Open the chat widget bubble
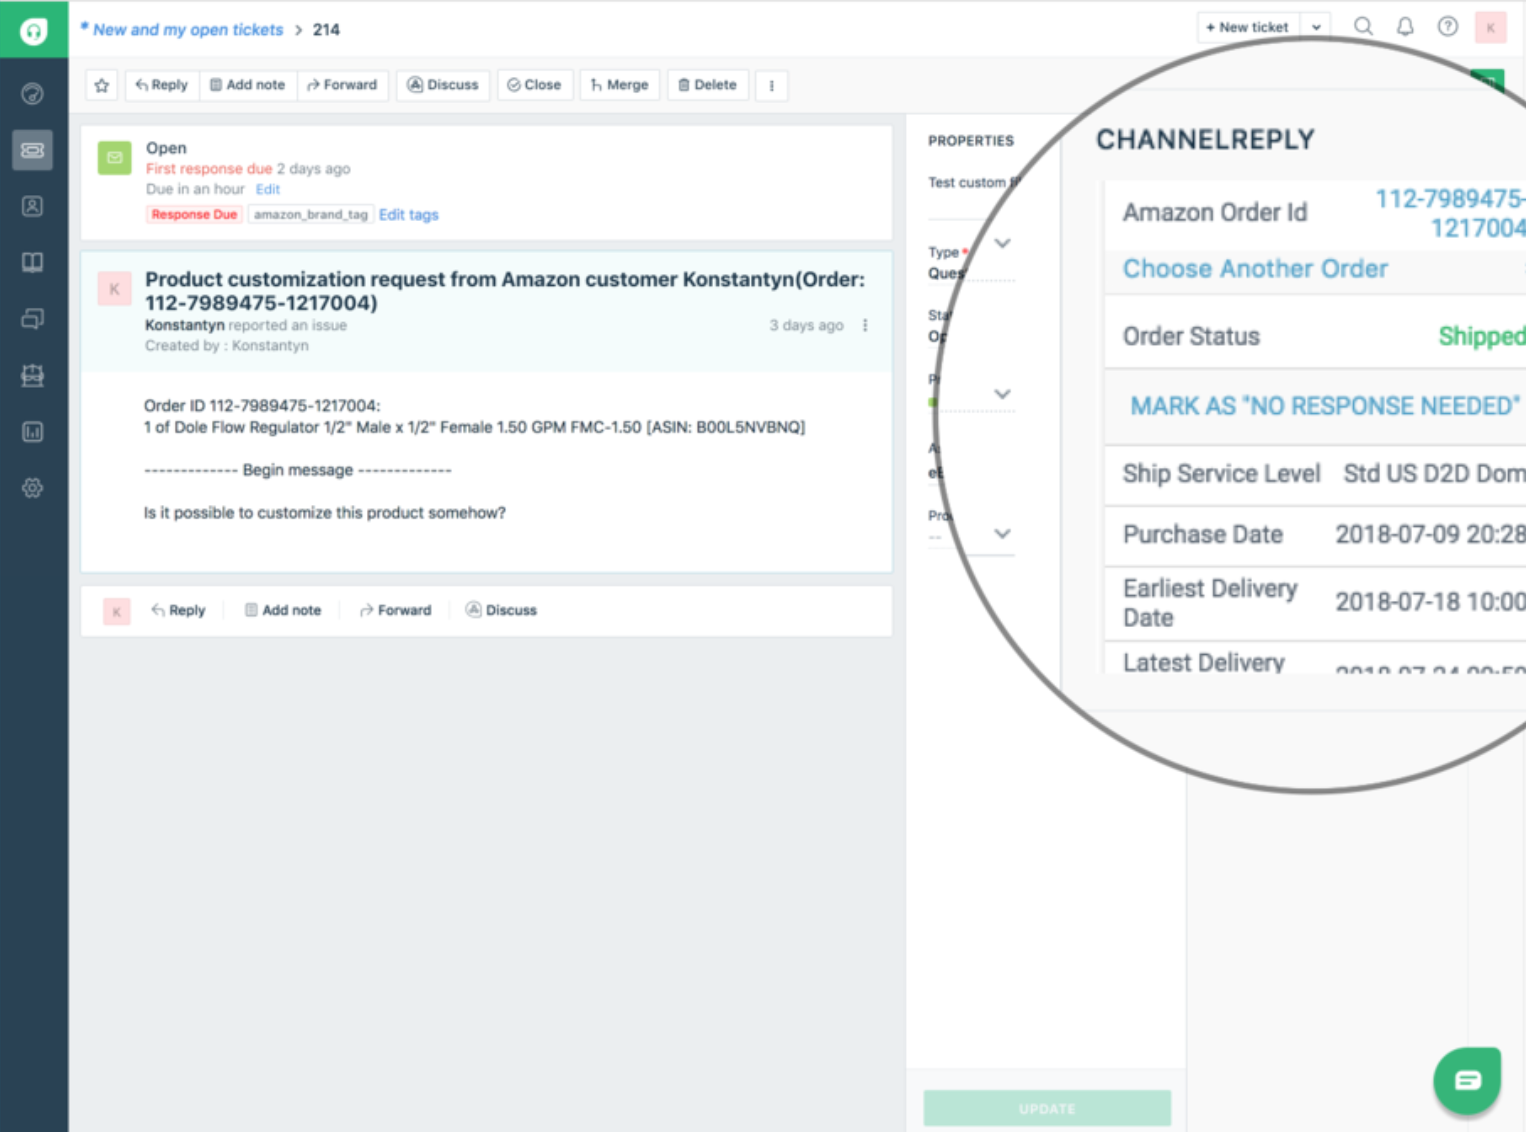1526x1132 pixels. click(1467, 1080)
